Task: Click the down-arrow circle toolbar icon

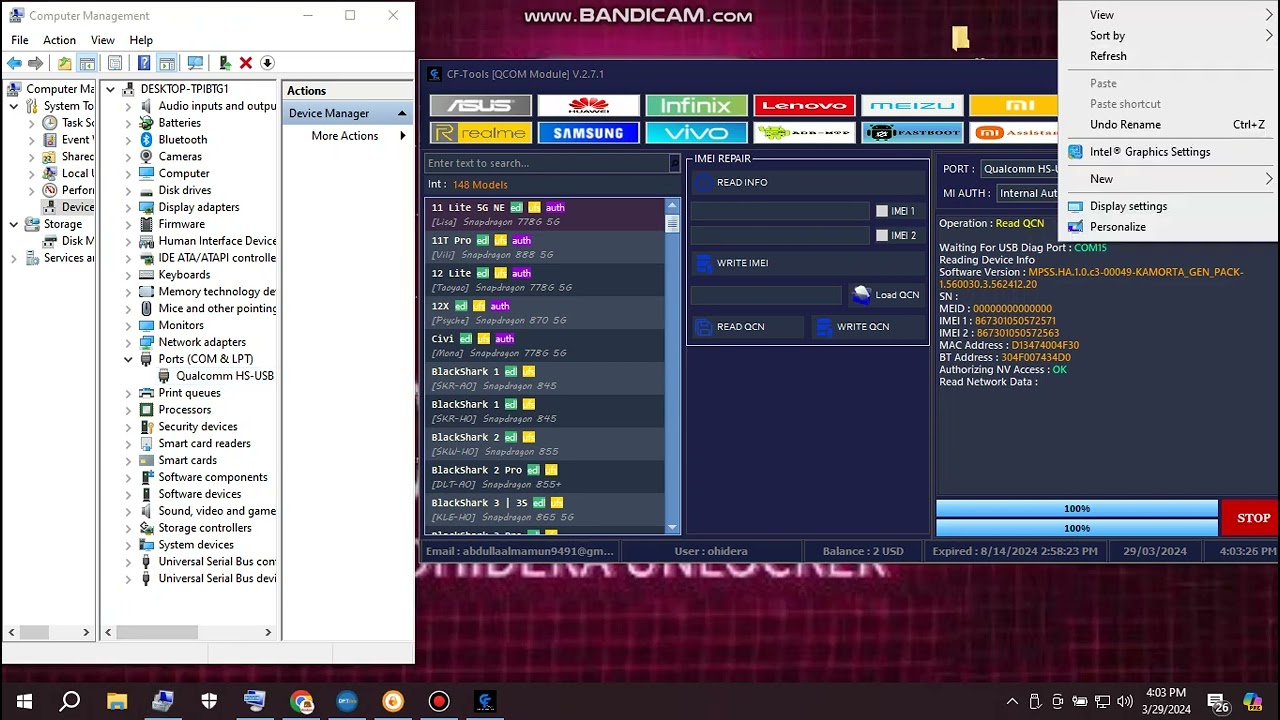Action: tap(267, 63)
